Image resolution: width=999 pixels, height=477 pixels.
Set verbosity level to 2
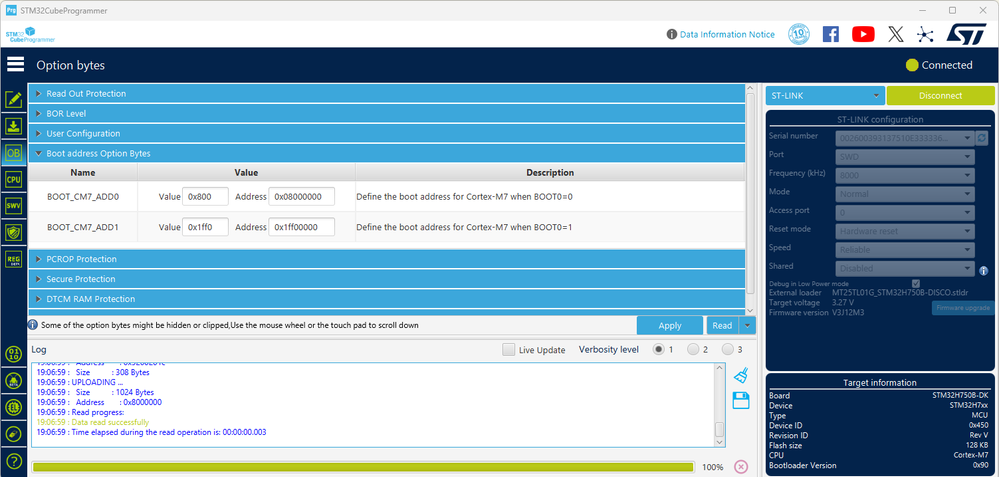(x=693, y=349)
